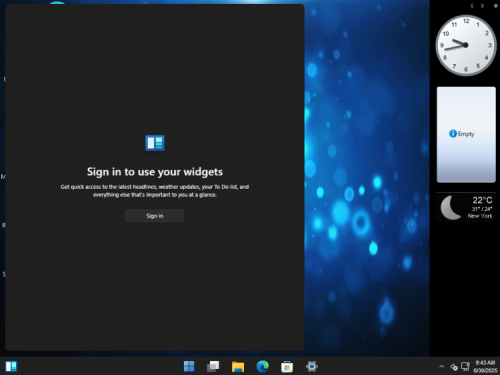Image resolution: width=500 pixels, height=375 pixels.
Task: Open Microsoft Store from the taskbar
Action: click(287, 366)
